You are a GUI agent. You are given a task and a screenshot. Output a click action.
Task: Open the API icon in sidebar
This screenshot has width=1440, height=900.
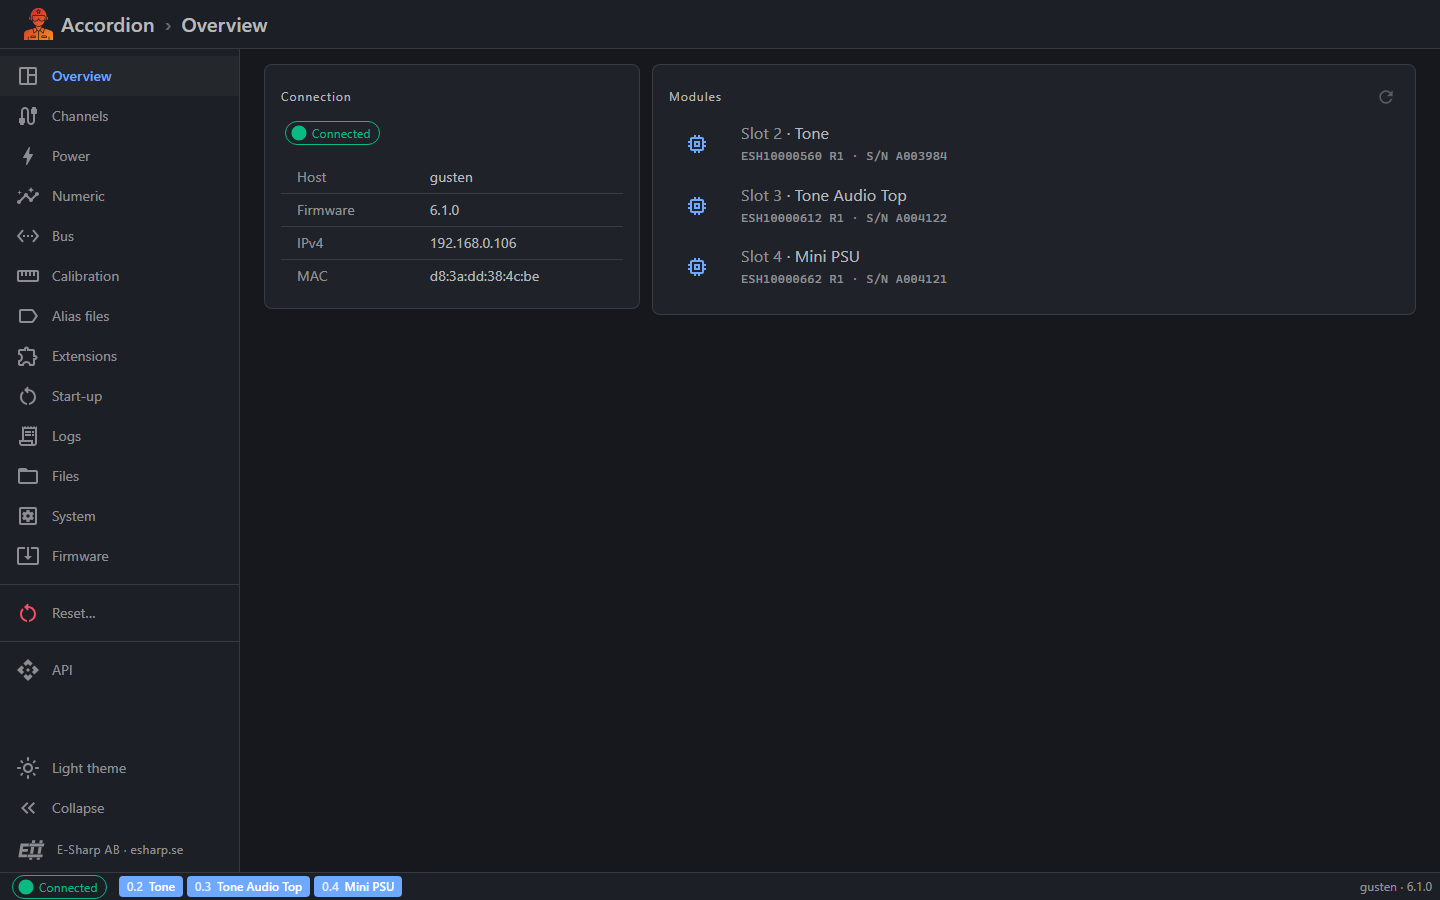[x=28, y=670]
